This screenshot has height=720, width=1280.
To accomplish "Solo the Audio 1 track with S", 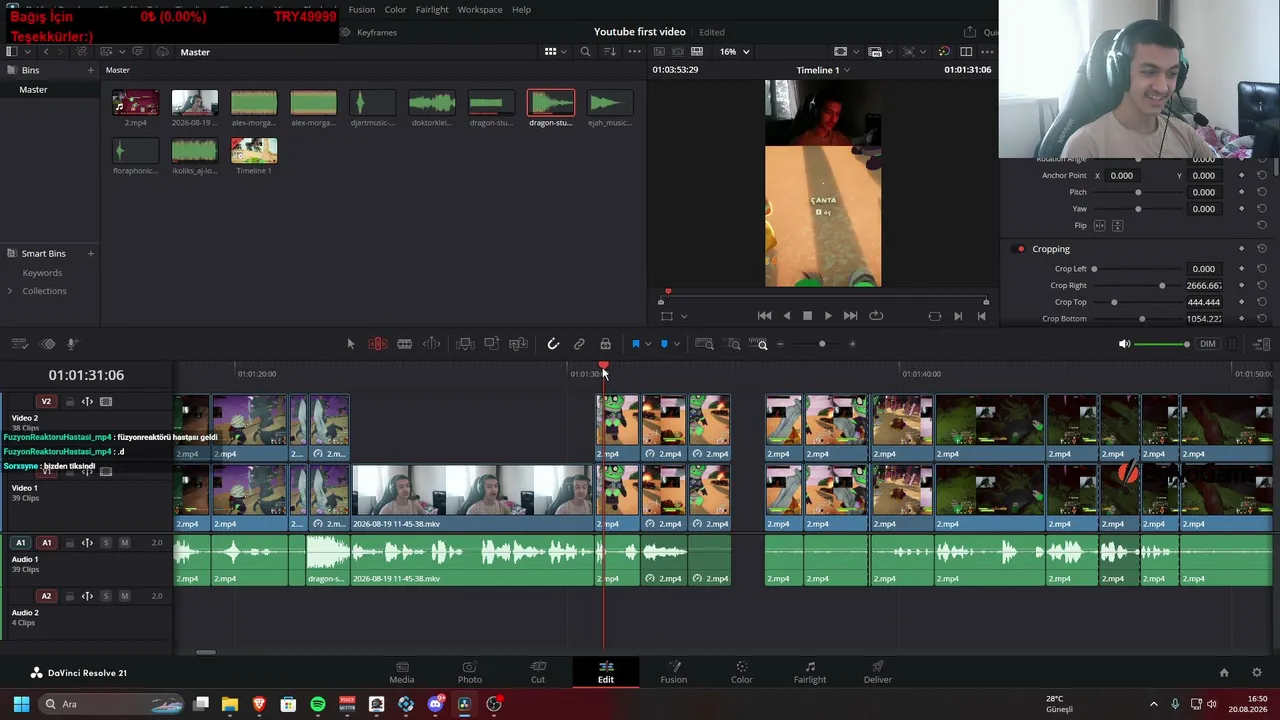I will (x=106, y=543).
